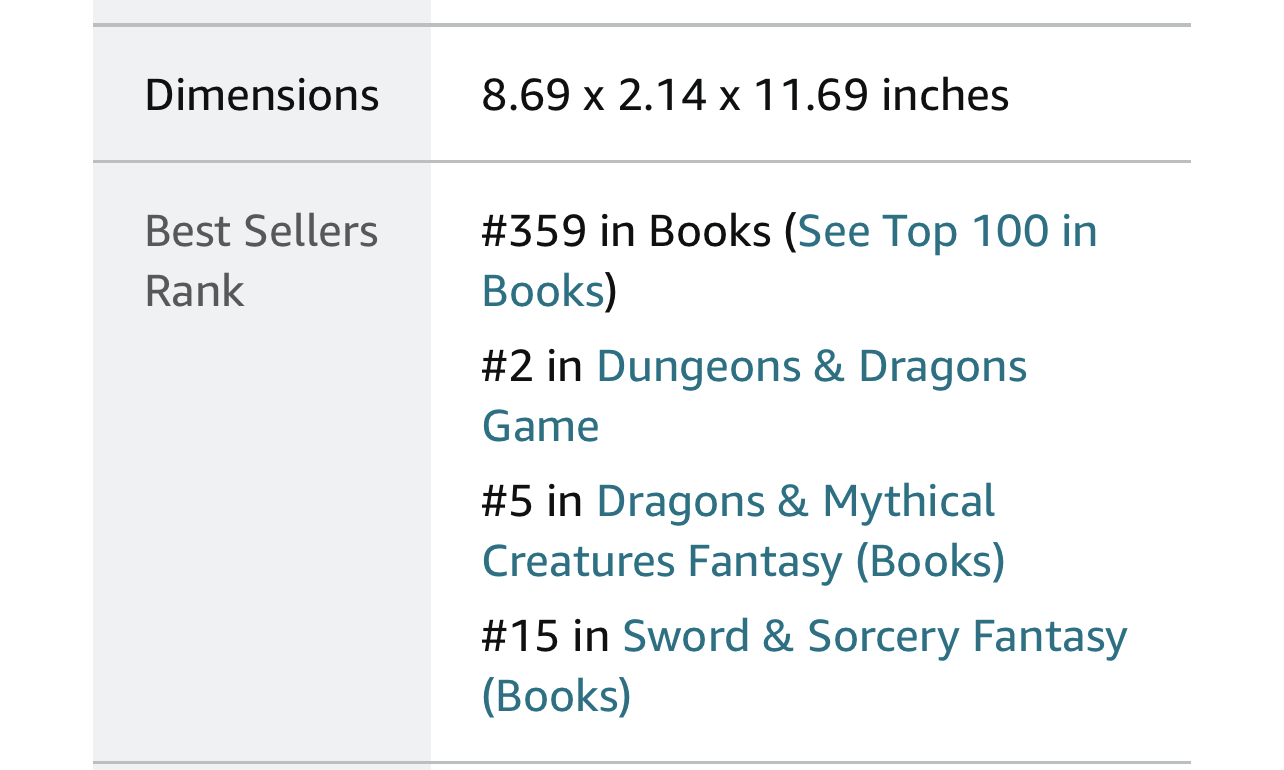Visit Dragons & Mythical Creatures Fantasy category
1284x770 pixels.
coord(743,531)
